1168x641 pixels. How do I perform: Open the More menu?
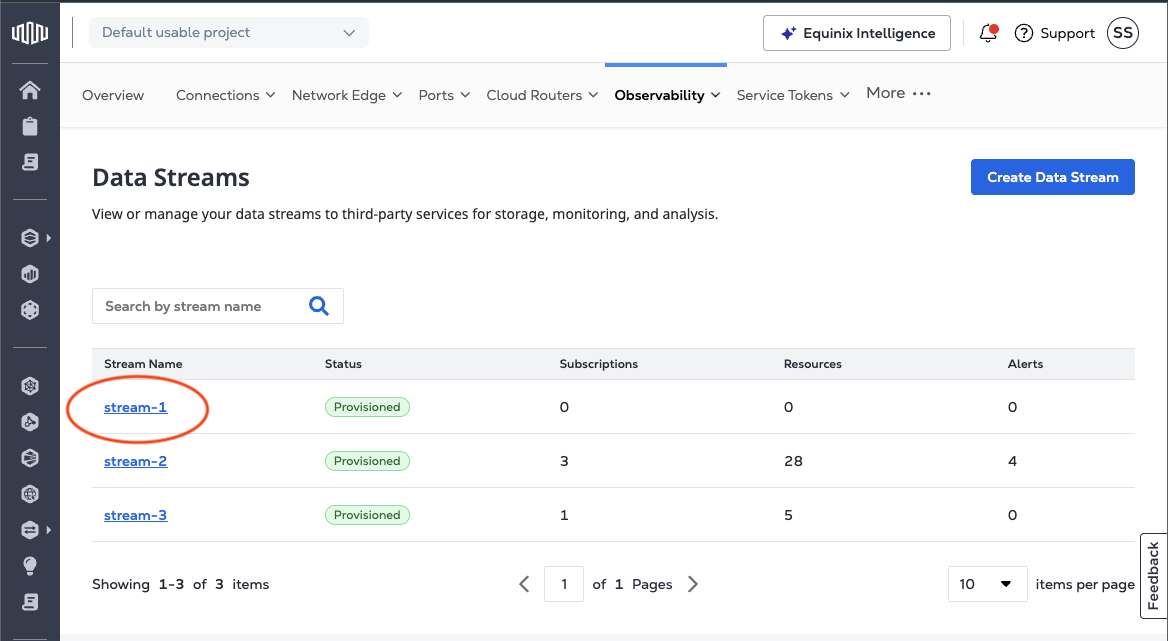pyautogui.click(x=898, y=93)
